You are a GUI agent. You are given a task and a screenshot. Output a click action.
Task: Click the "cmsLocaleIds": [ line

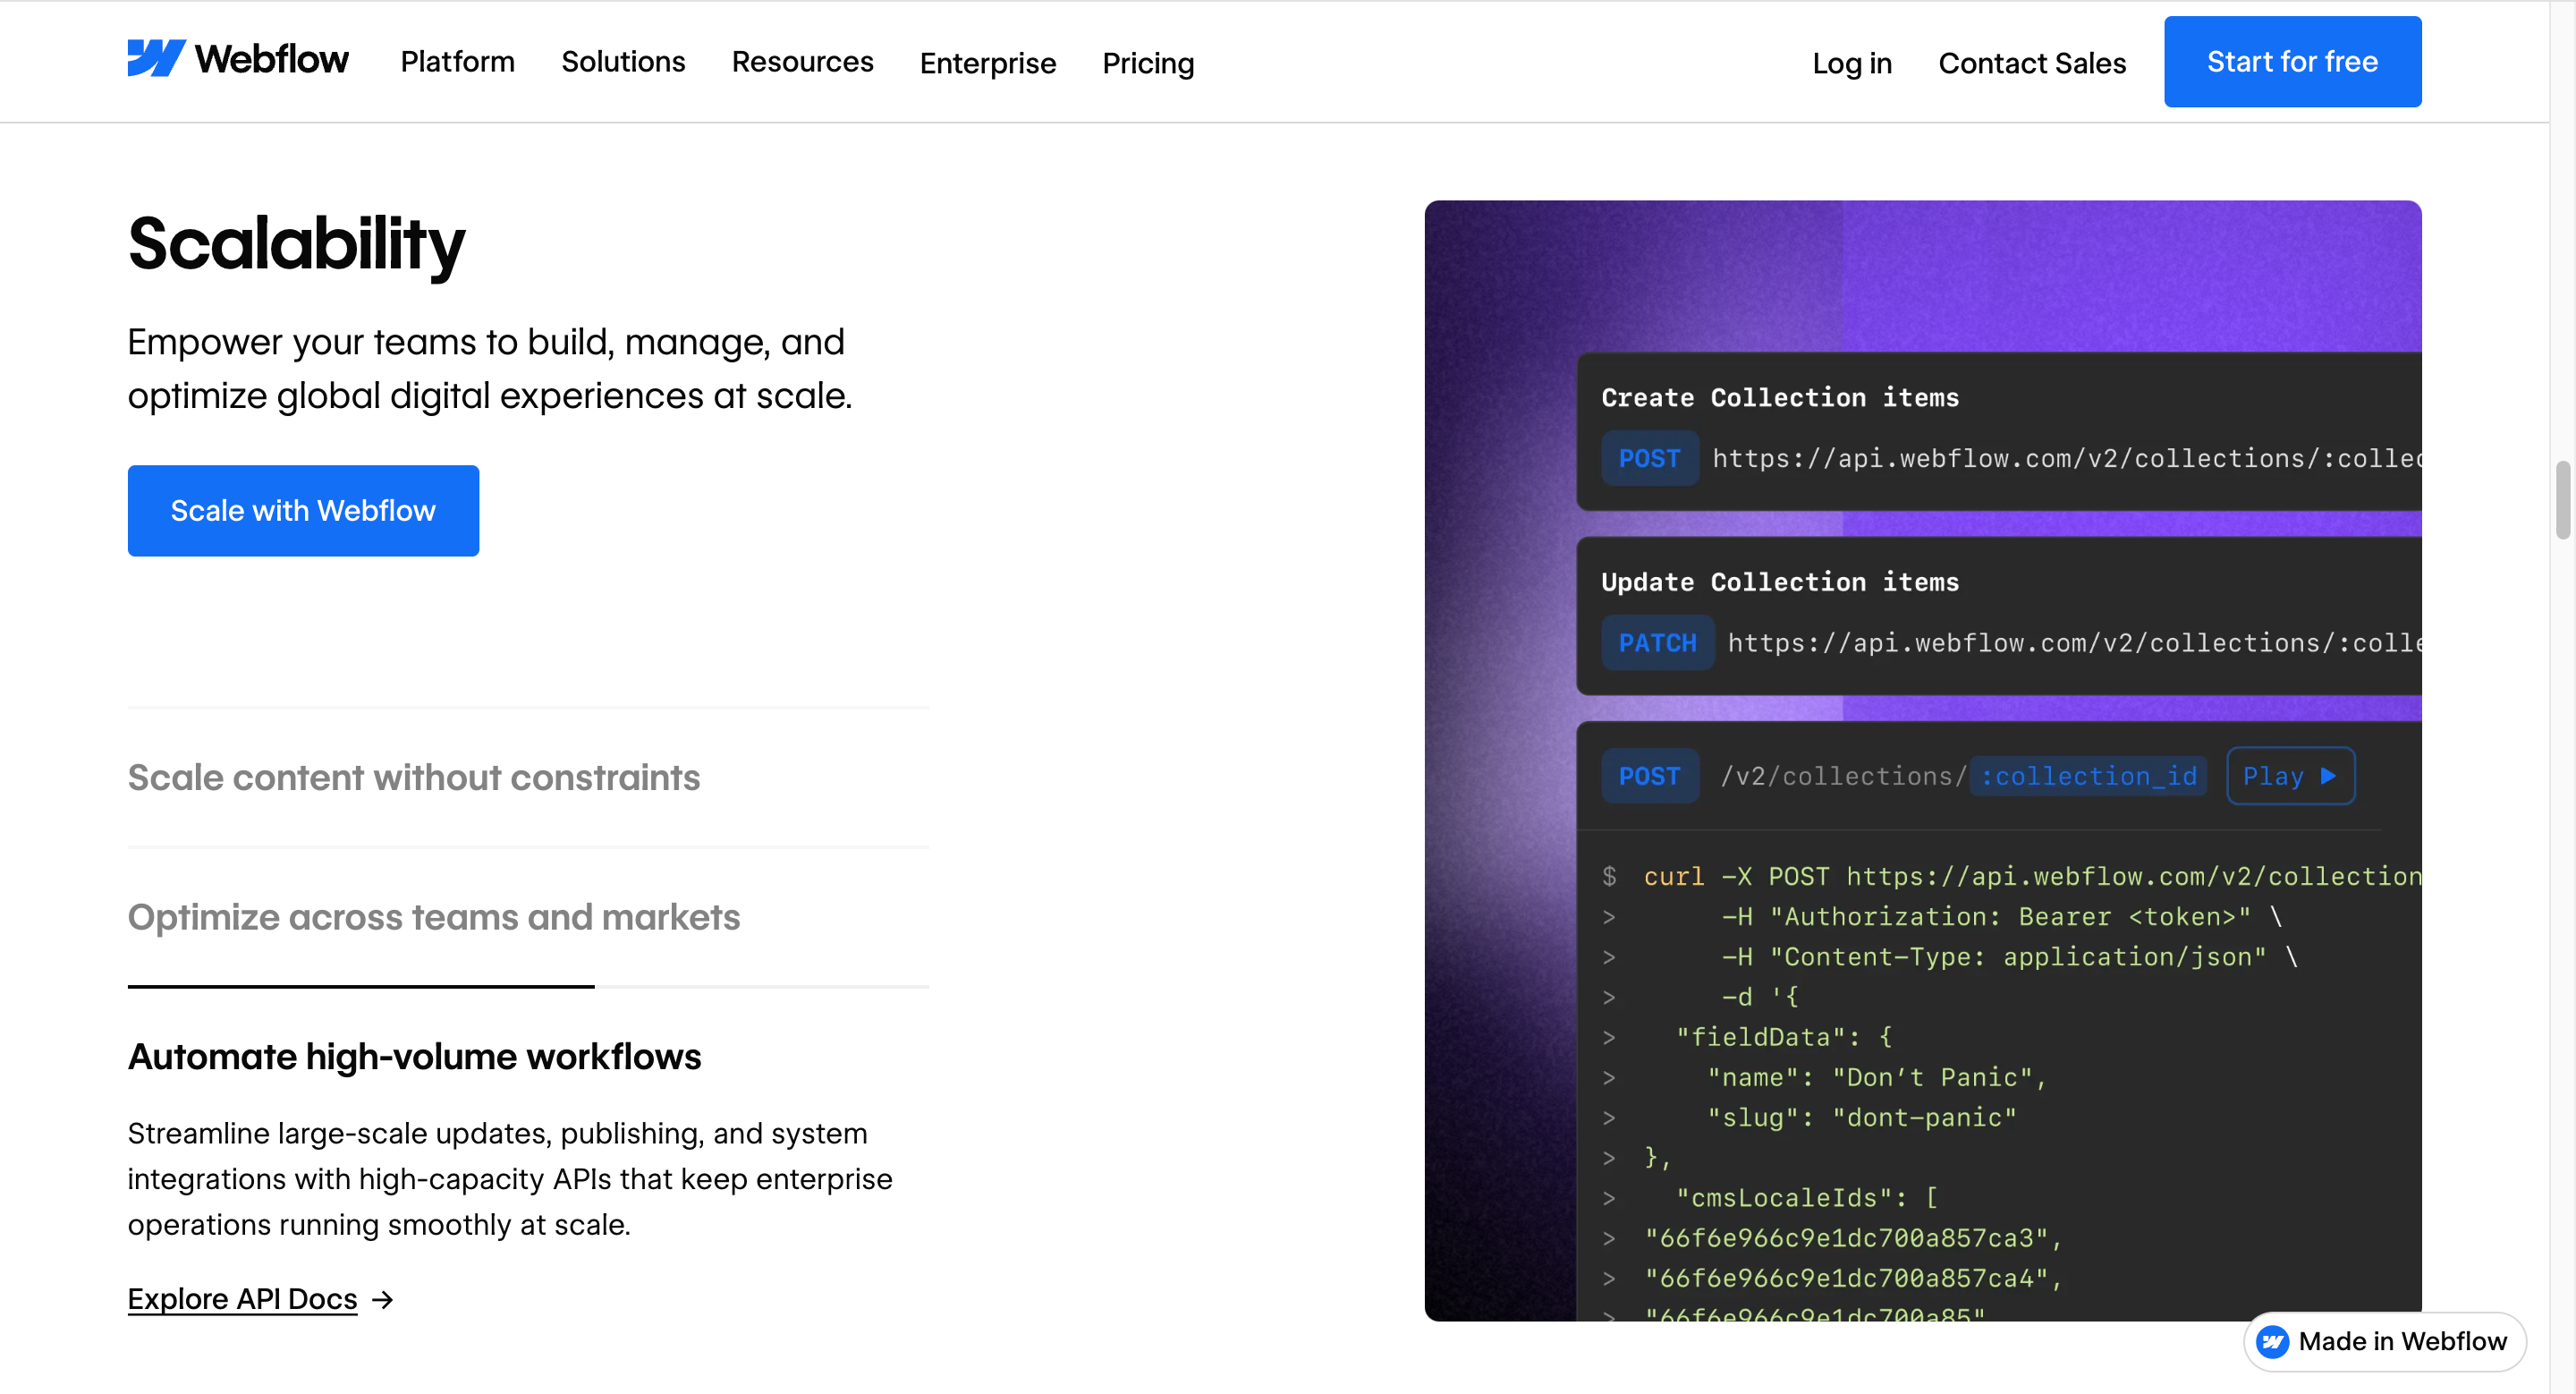coord(1807,1197)
